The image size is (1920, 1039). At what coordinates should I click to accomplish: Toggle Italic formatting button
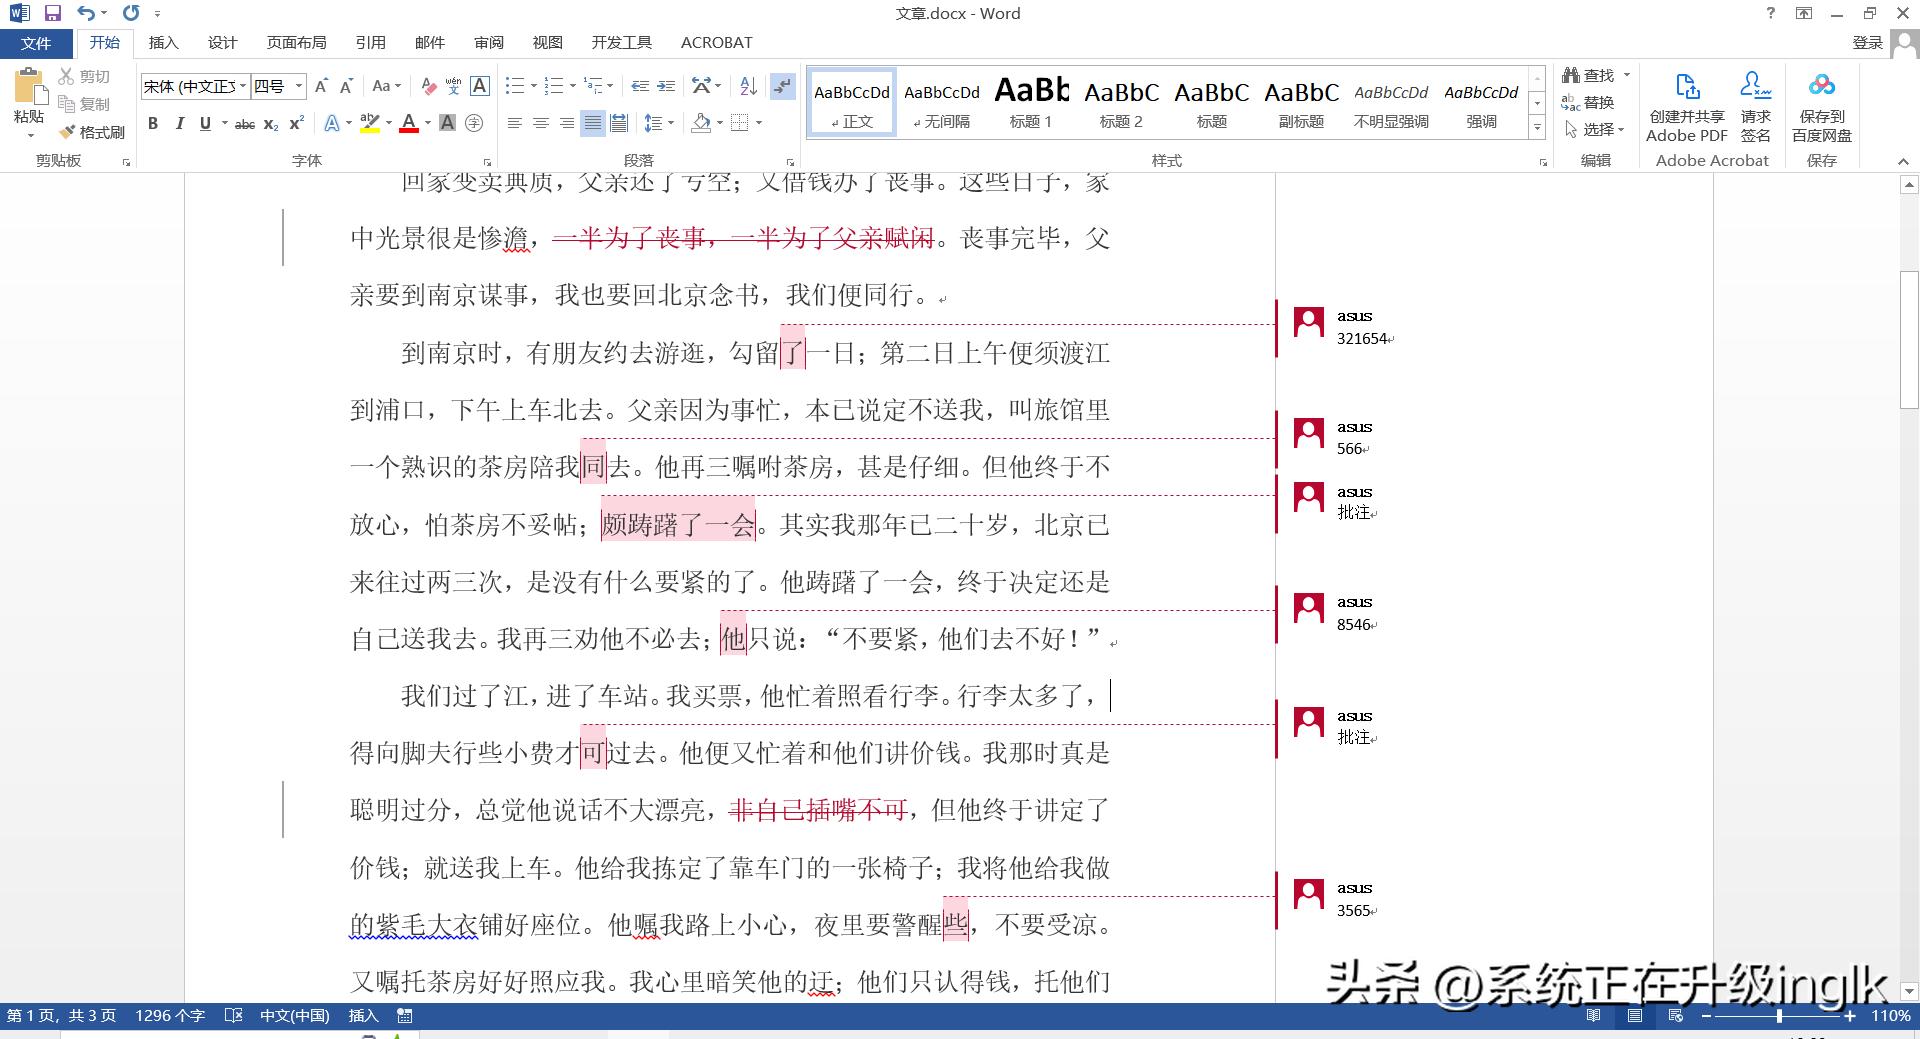click(179, 124)
